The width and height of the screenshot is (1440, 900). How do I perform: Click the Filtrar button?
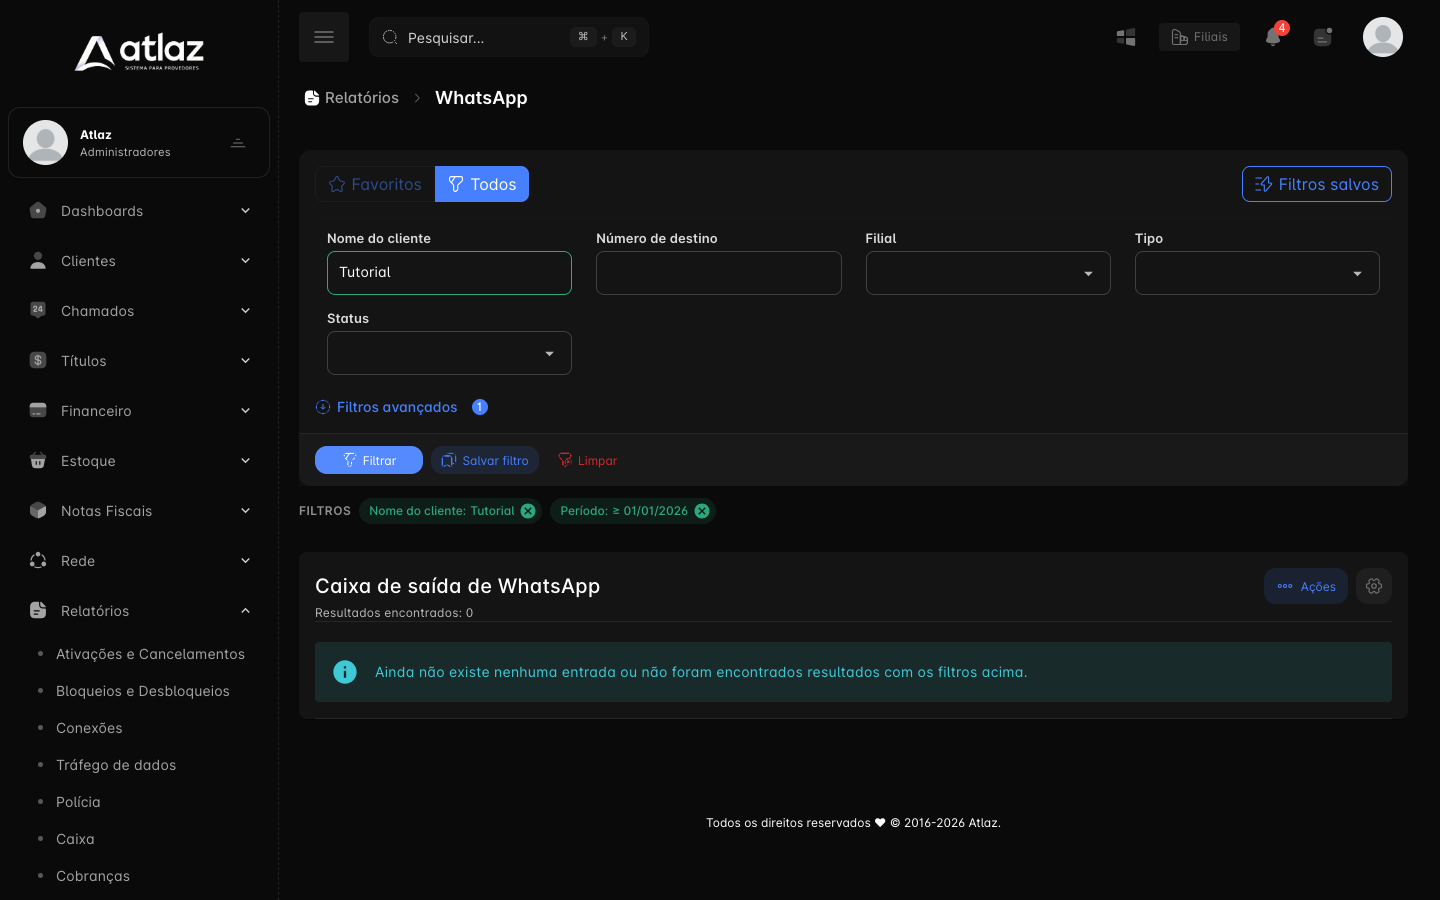point(369,460)
